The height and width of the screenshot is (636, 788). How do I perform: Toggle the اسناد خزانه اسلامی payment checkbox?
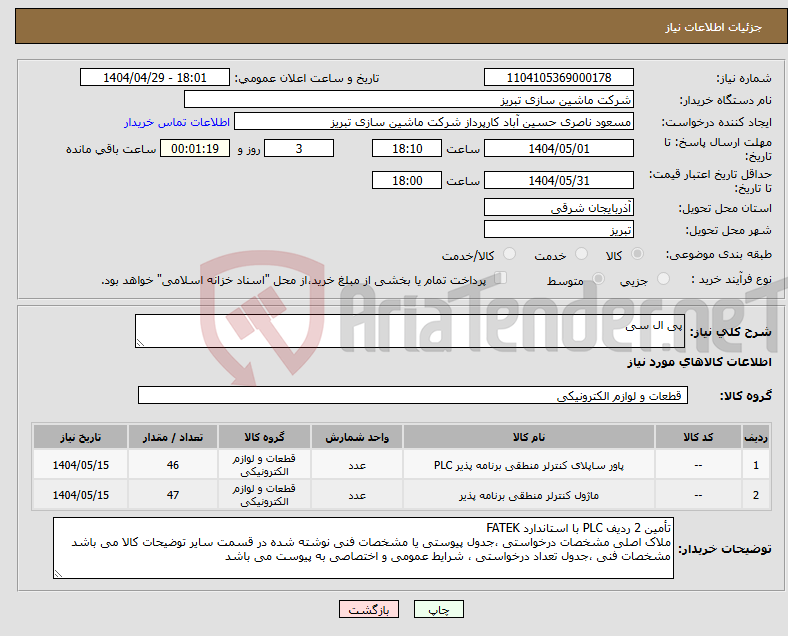coord(500,278)
